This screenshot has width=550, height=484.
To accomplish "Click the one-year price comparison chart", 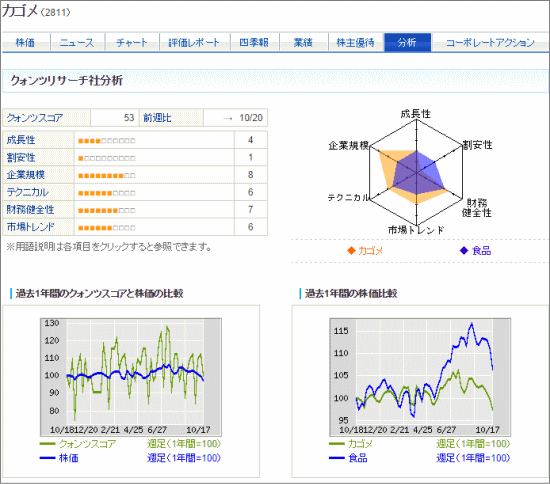I will click(x=420, y=377).
